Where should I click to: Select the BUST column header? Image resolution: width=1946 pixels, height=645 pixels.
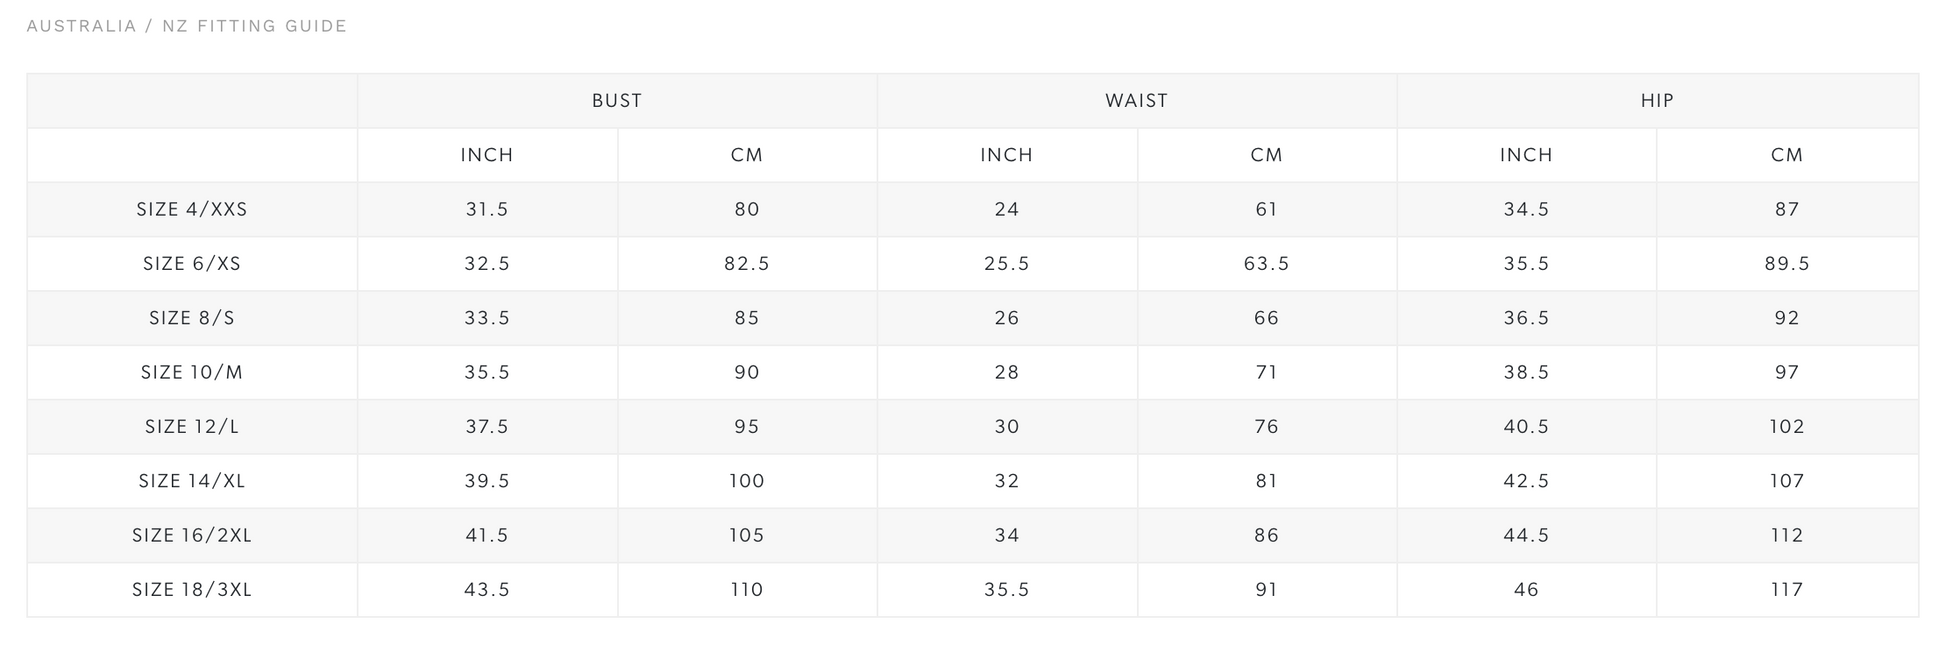(617, 101)
